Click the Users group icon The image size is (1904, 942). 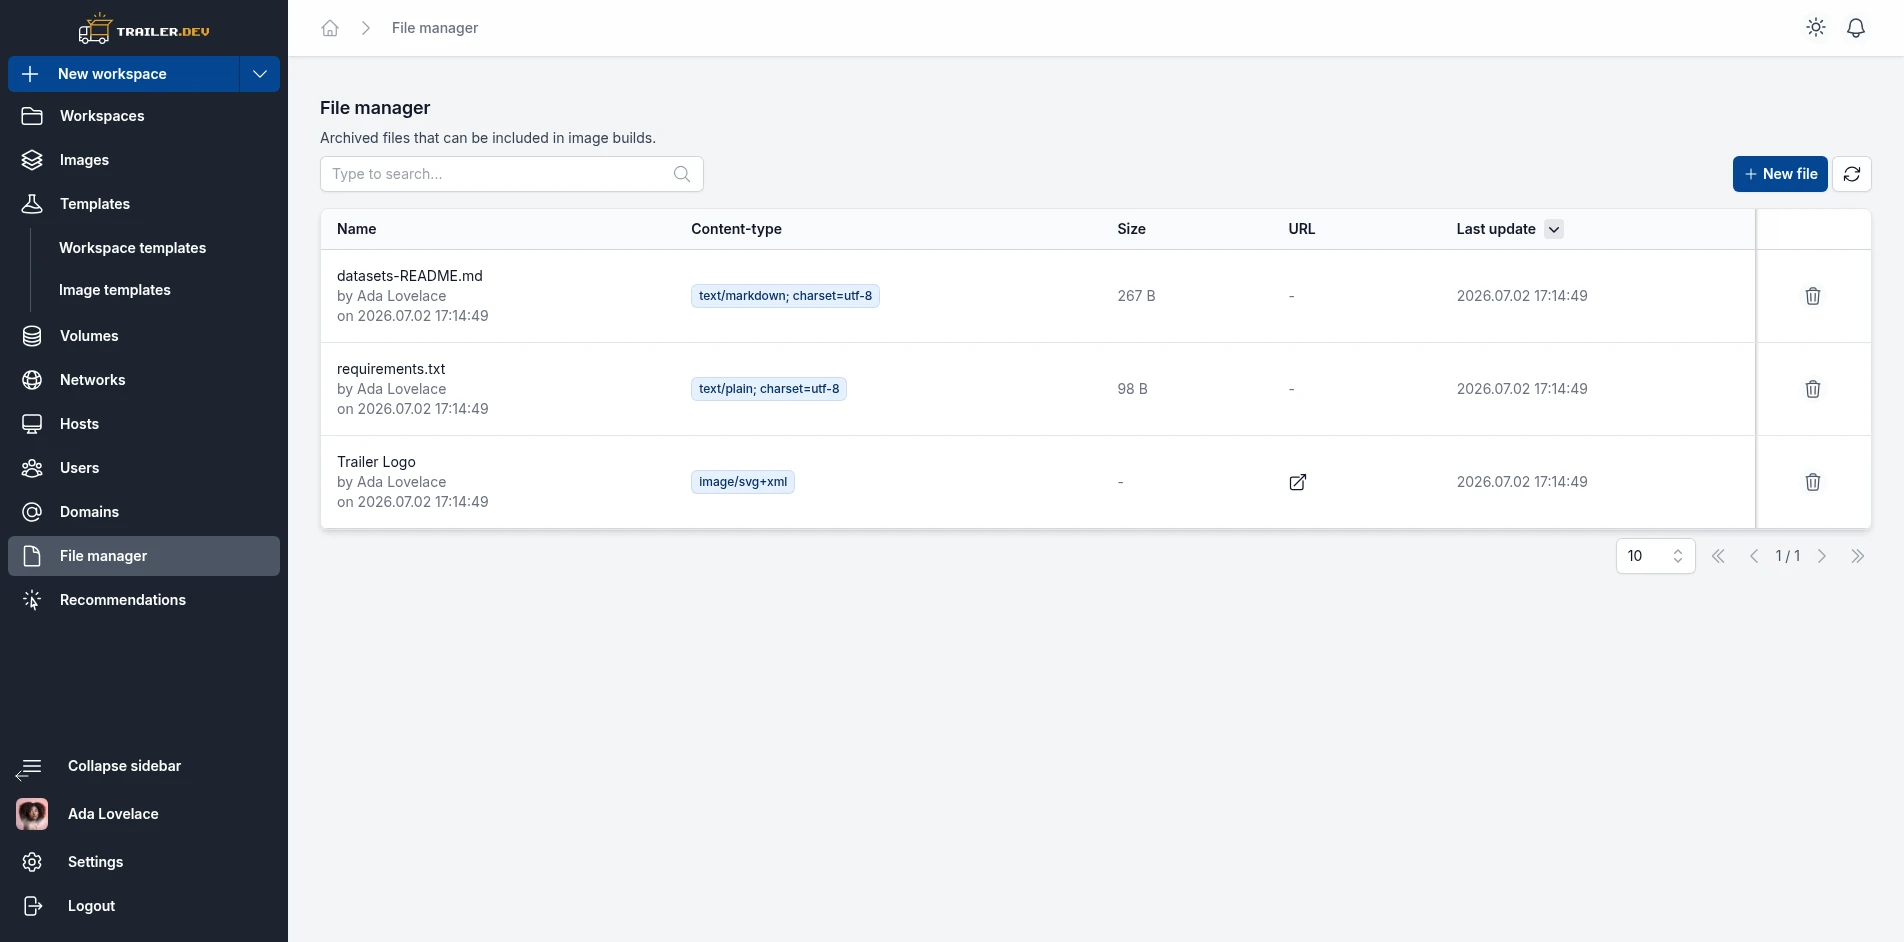[32, 468]
